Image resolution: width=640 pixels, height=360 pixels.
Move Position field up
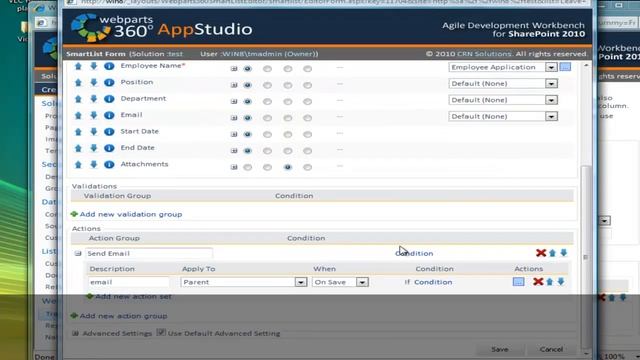[78, 82]
